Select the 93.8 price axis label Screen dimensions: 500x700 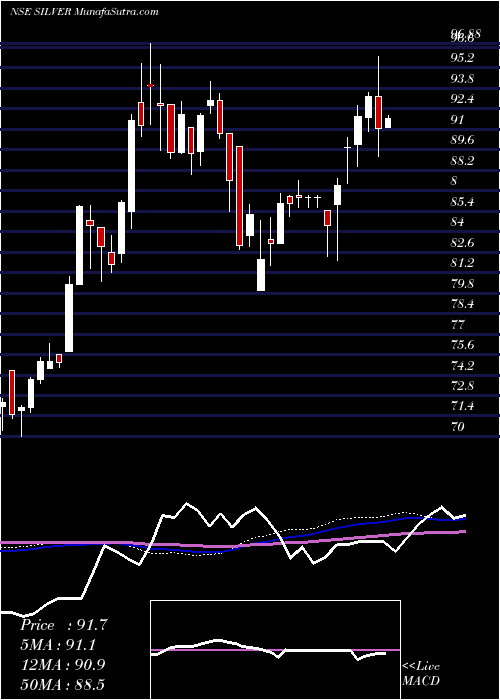pyautogui.click(x=462, y=79)
